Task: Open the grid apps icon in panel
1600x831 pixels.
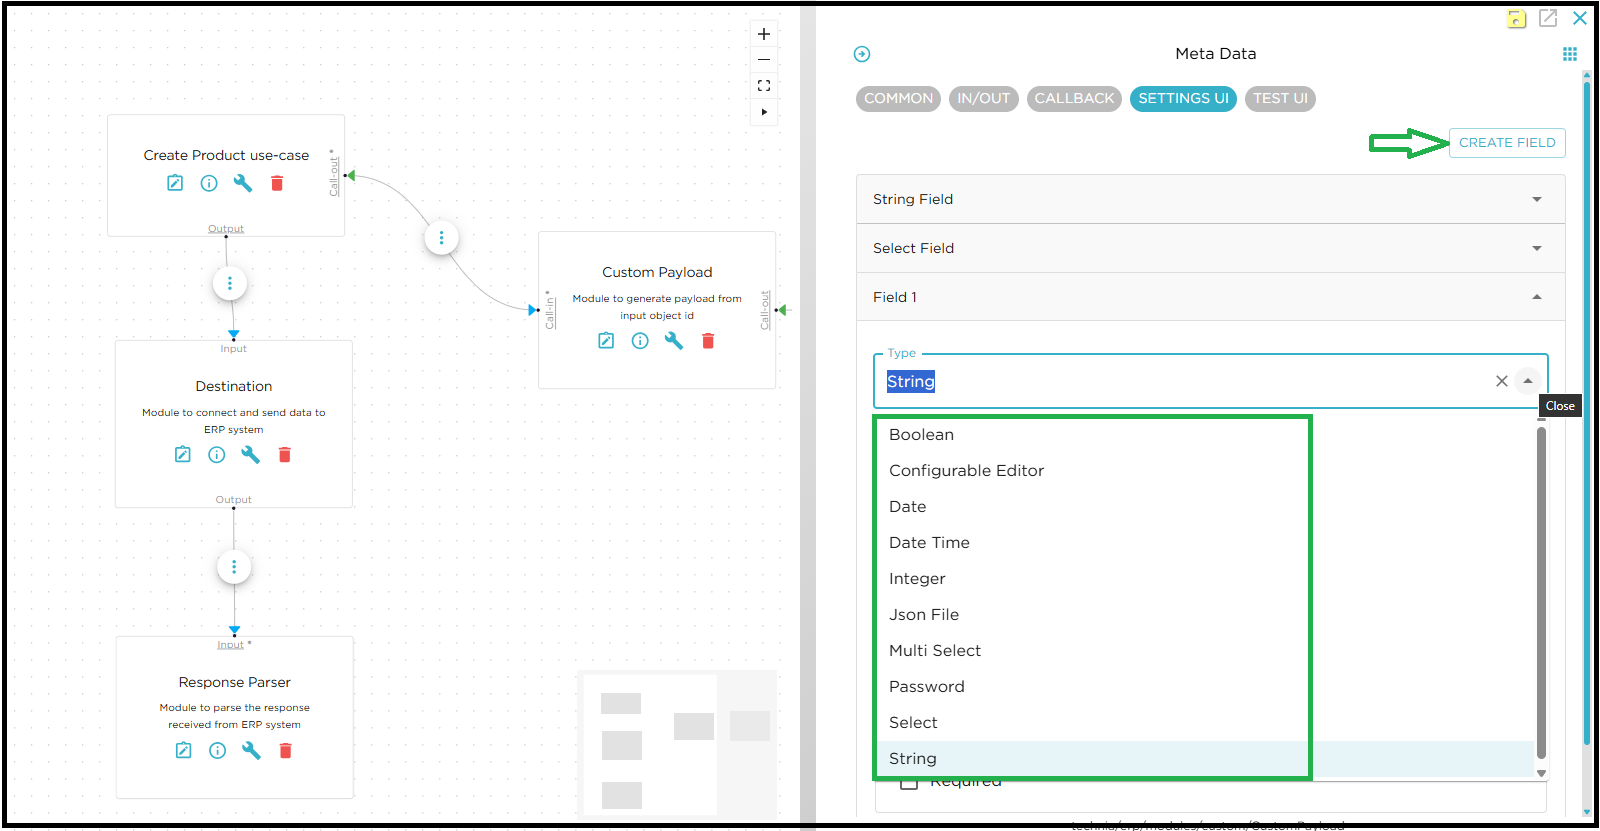Action: coord(1569,54)
